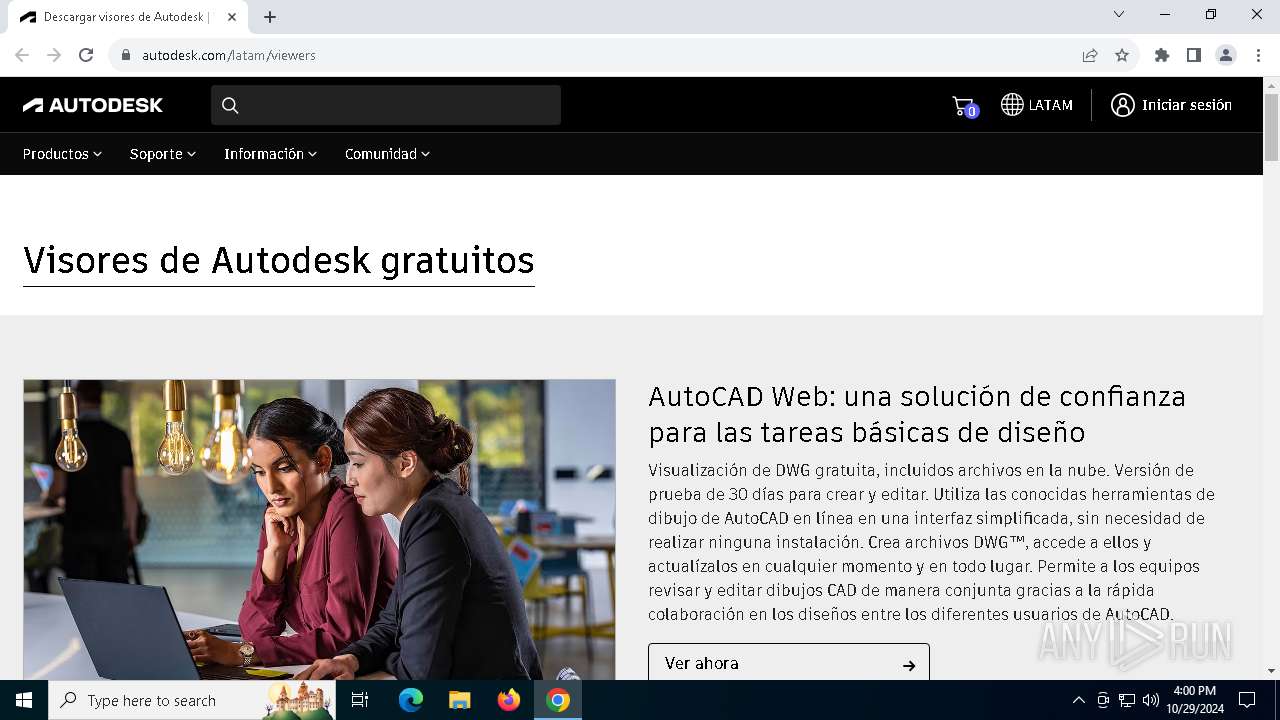Click the Visores de Autodesk gratuitos heading
The width and height of the screenshot is (1280, 720).
click(x=279, y=260)
